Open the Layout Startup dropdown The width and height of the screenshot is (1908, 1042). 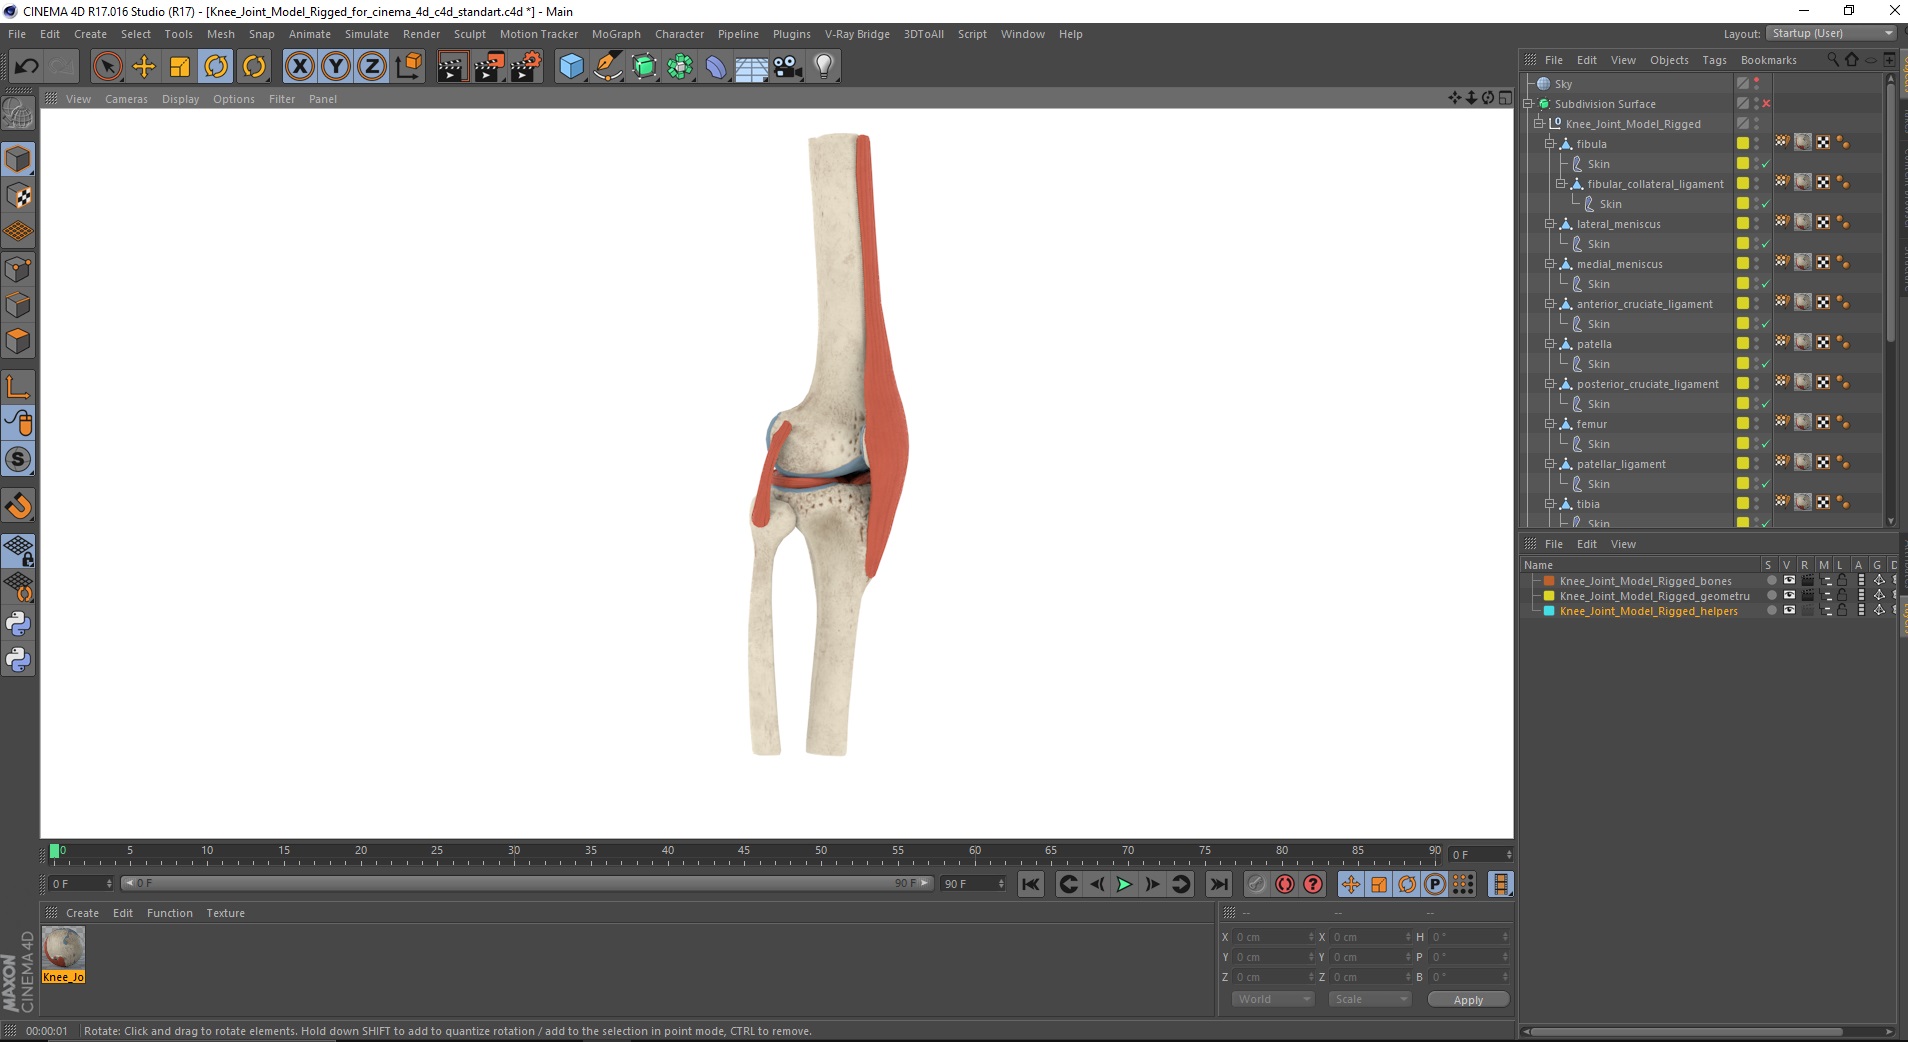click(x=1831, y=33)
